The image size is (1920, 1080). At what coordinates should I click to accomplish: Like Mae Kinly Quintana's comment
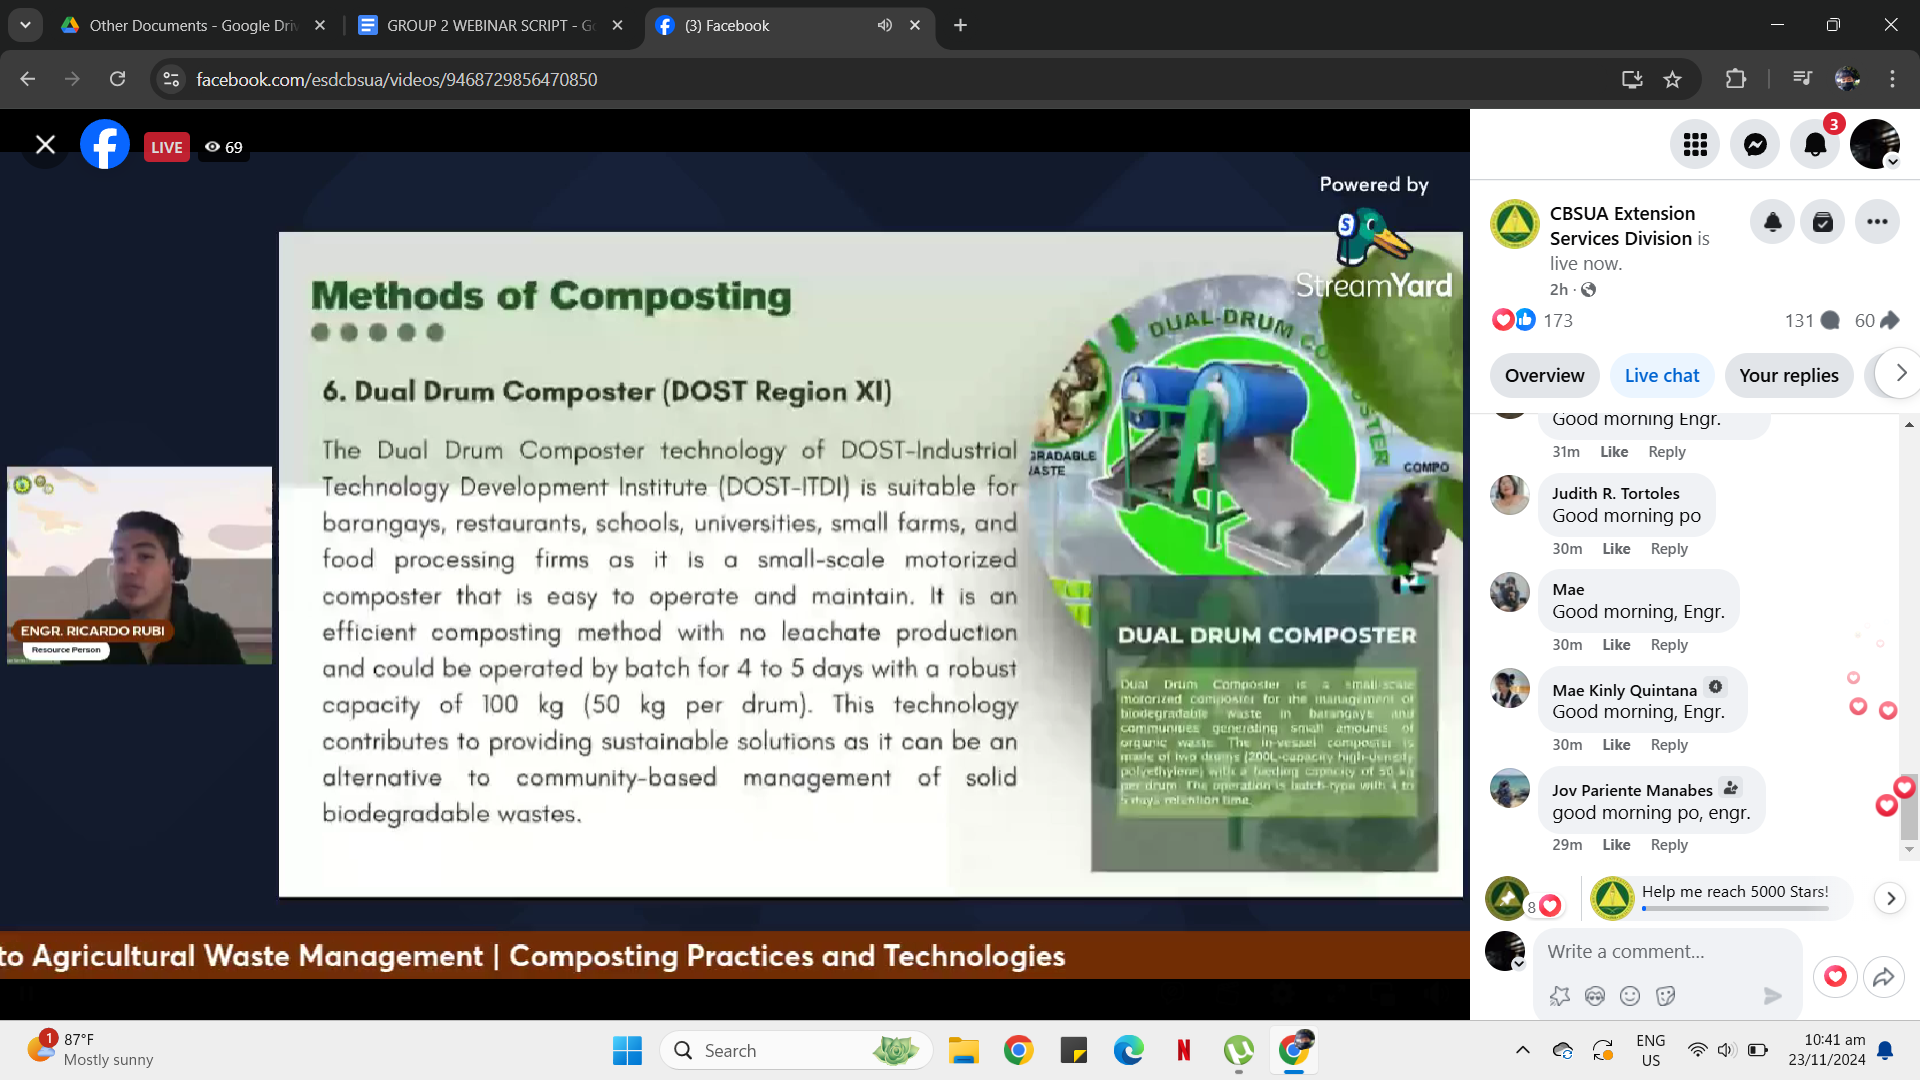click(x=1616, y=745)
